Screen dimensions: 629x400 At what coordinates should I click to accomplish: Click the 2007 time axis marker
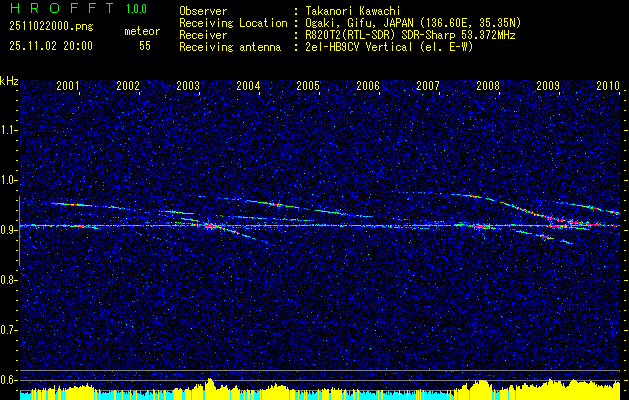tap(428, 85)
